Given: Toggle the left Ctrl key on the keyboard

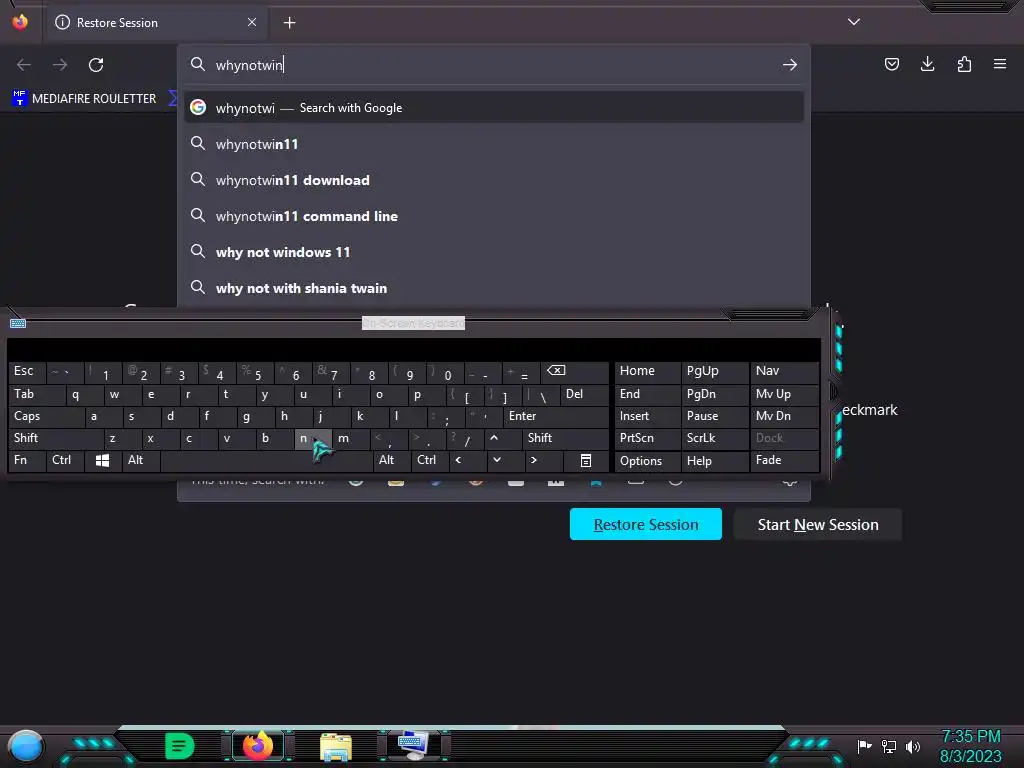Looking at the screenshot, I should [65, 460].
